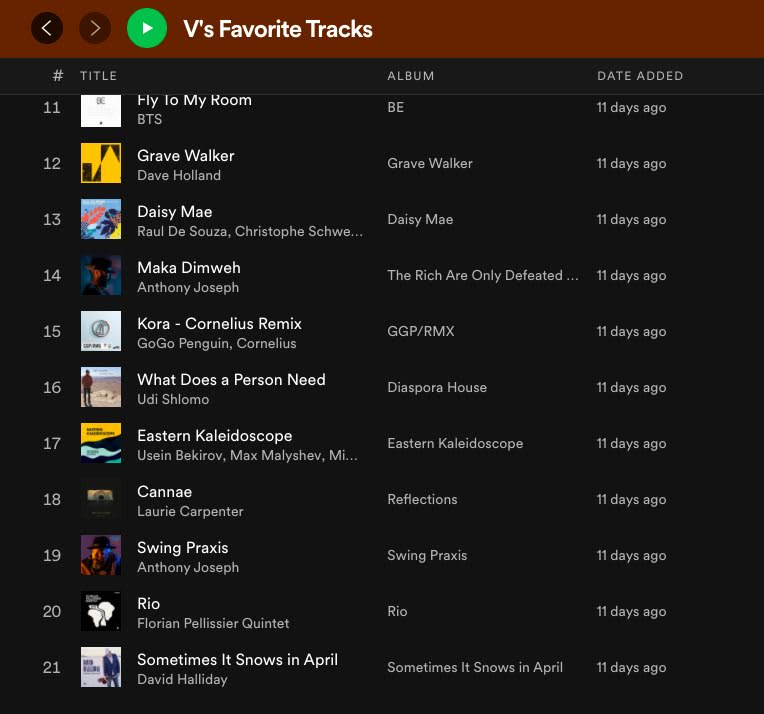Click Eastern Kaleidoscope track cover art
The width and height of the screenshot is (764, 714).
(x=101, y=444)
